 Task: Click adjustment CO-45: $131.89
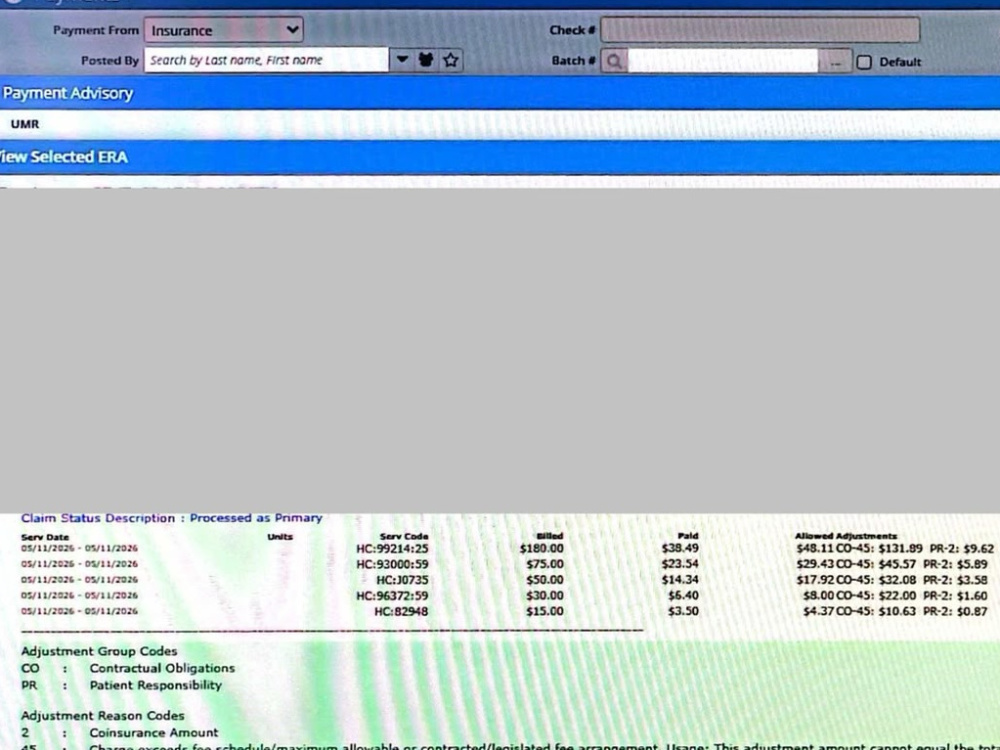pyautogui.click(x=879, y=548)
